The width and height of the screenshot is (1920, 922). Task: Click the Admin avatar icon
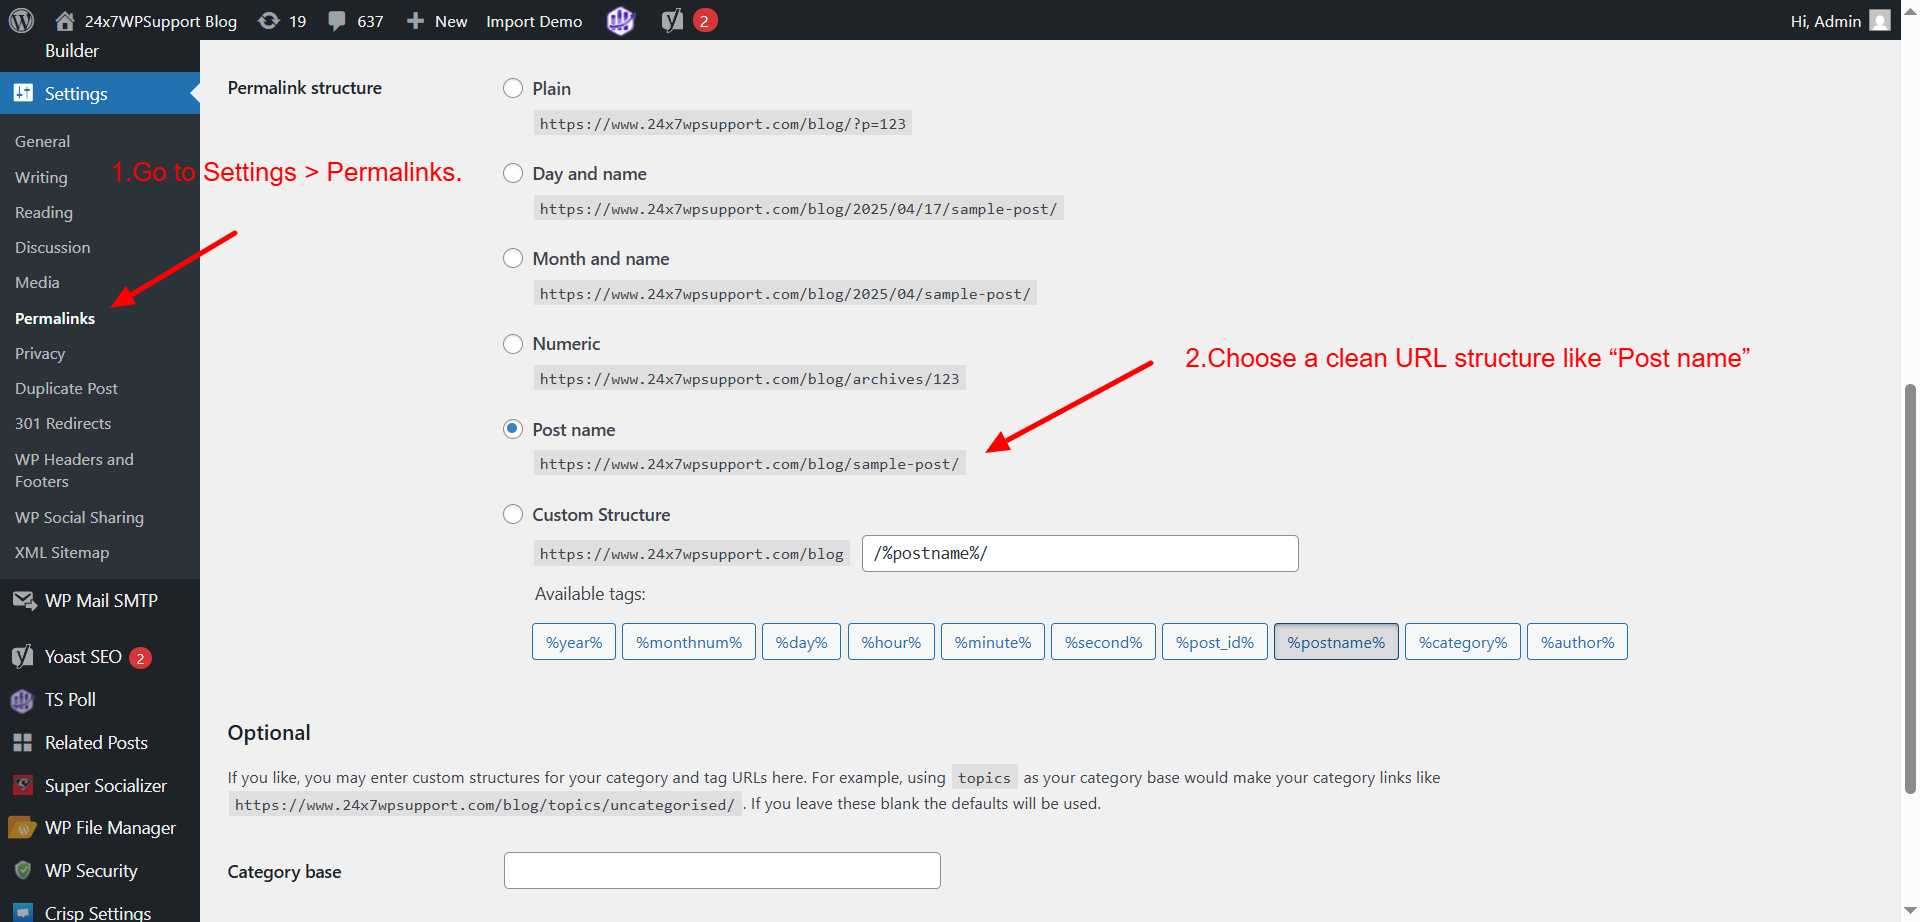click(1880, 20)
